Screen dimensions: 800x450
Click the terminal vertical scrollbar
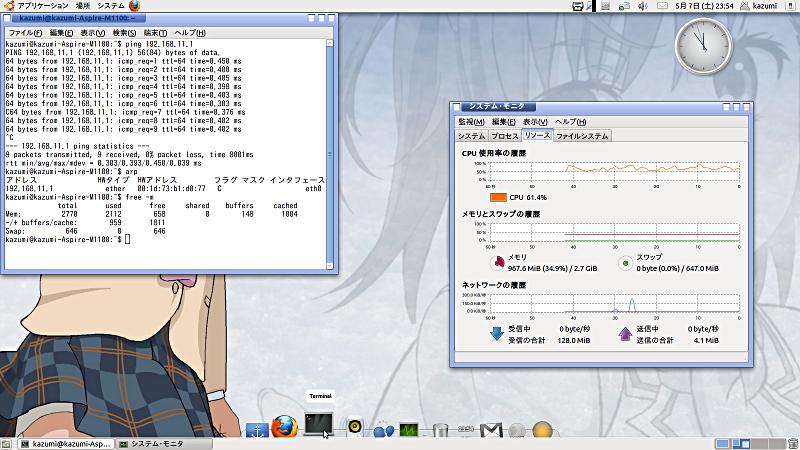click(330, 154)
